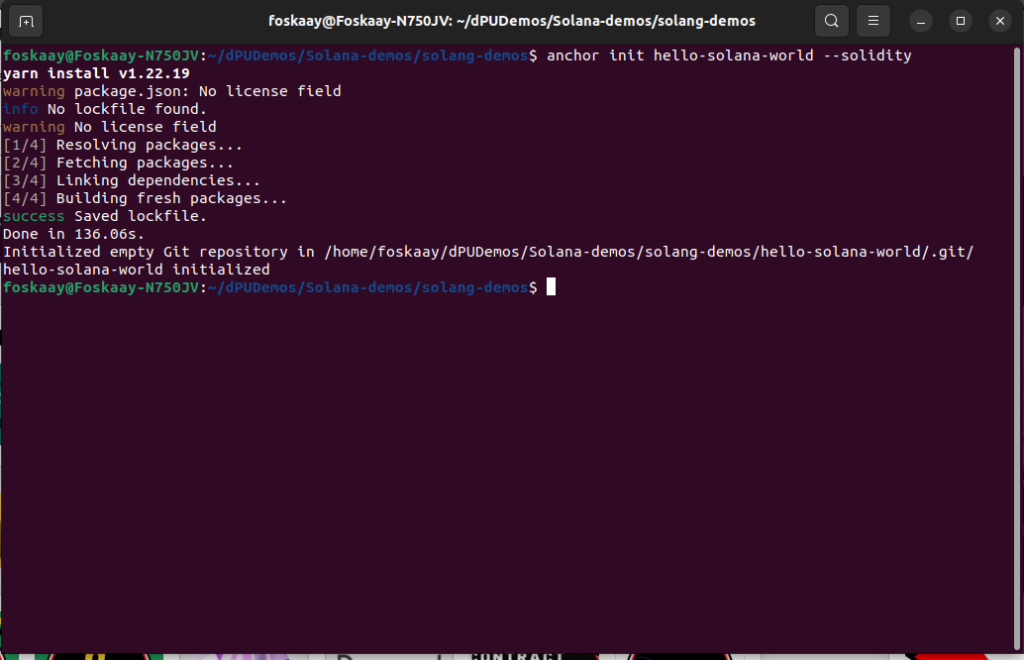Screen dimensions: 1024x660
Task: Click the '[3/4] Linking dependencies...' line
Action: pyautogui.click(x=131, y=180)
